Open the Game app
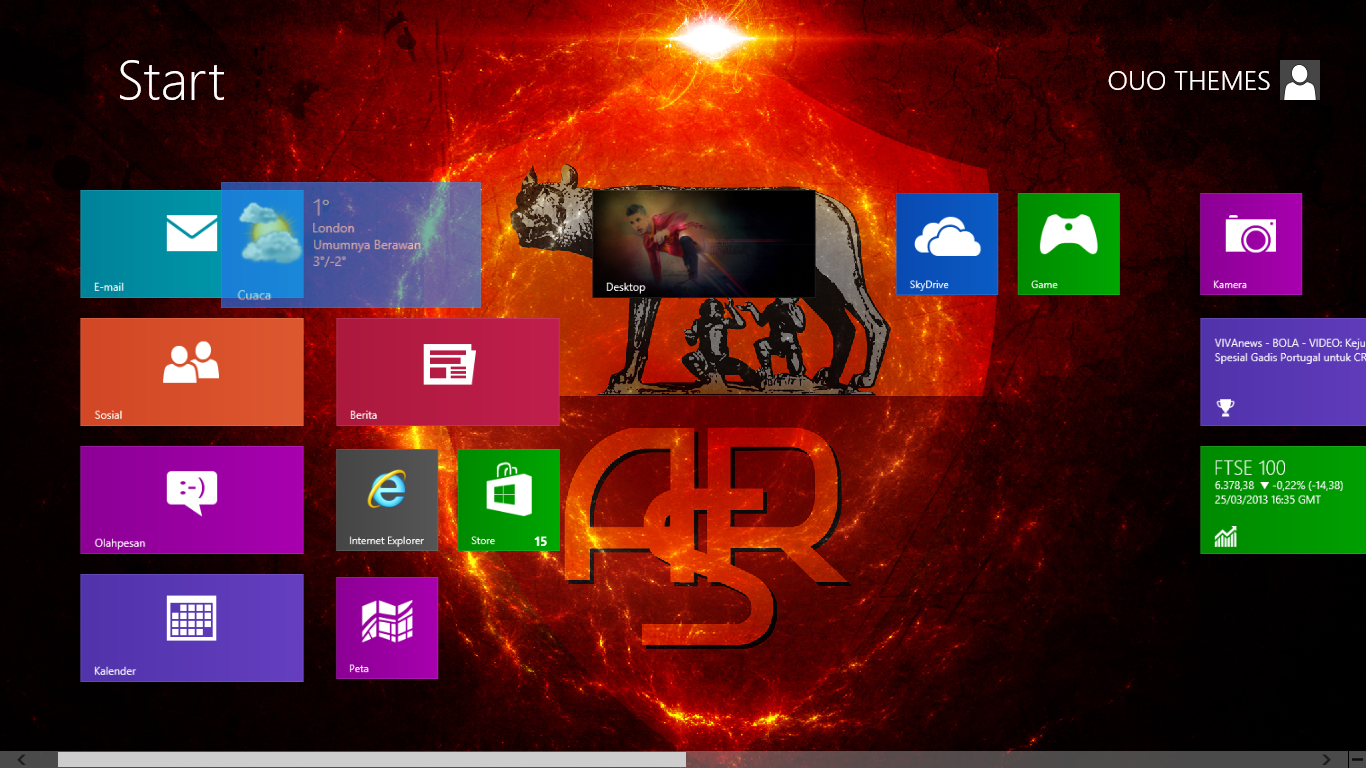 tap(1068, 243)
